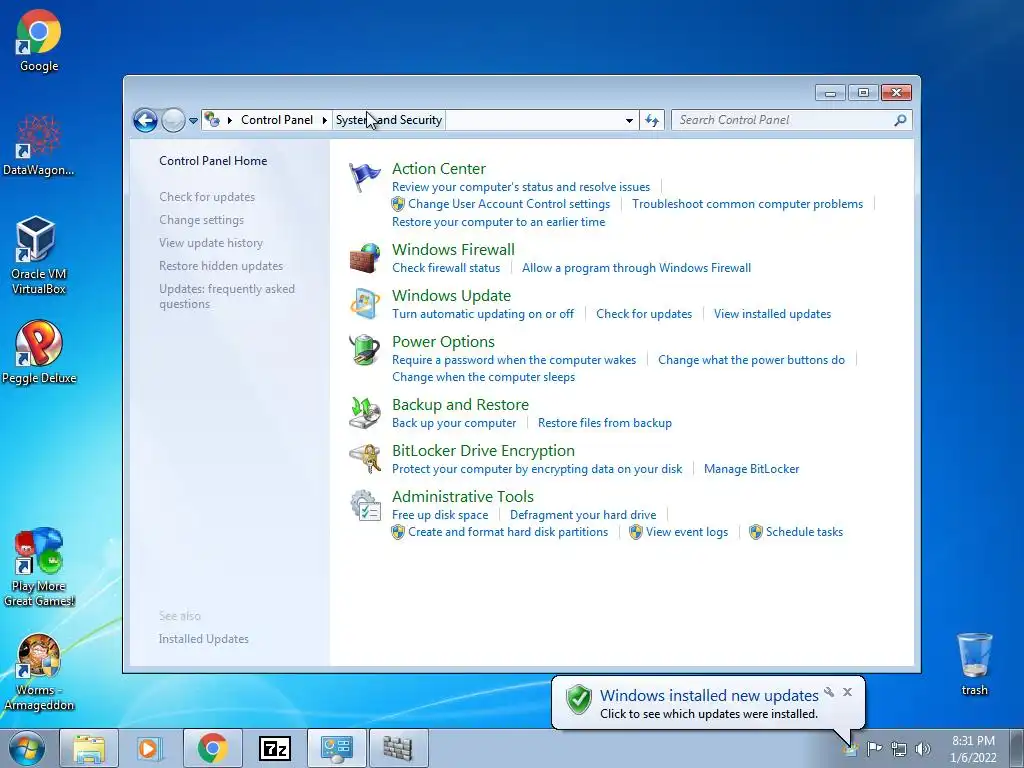
Task: Open Oracle VM VirtualBox desktop icon
Action: point(39,256)
